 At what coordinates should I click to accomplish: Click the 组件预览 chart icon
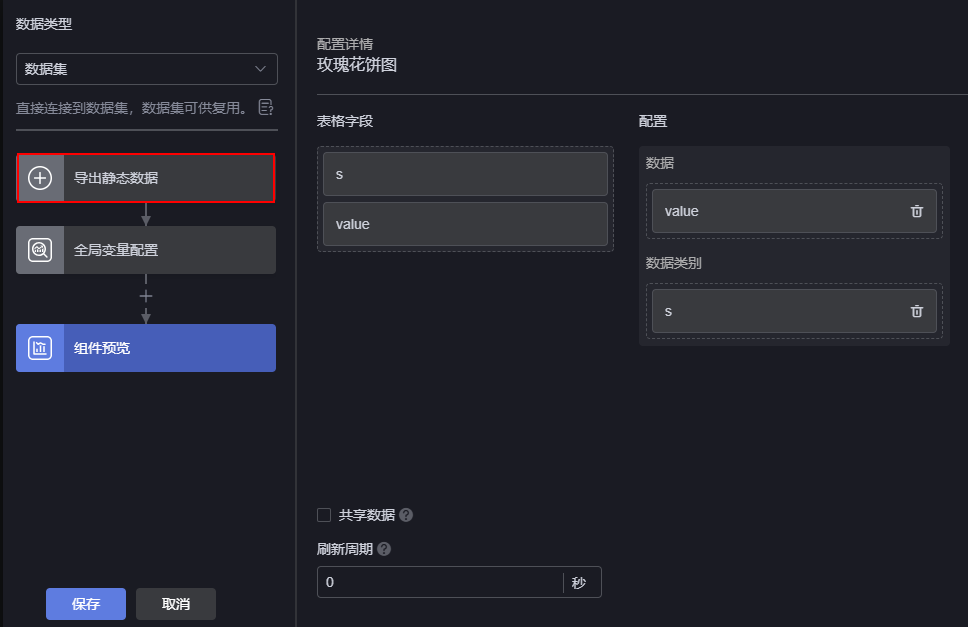pyautogui.click(x=40, y=348)
